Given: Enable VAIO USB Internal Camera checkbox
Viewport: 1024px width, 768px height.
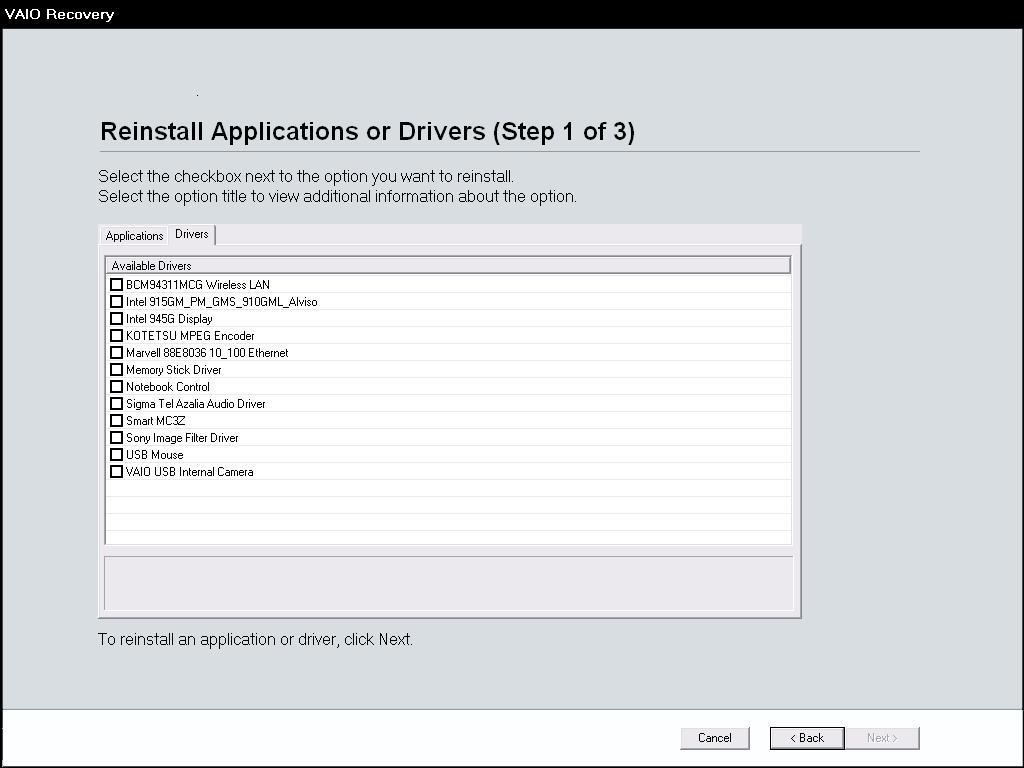Looking at the screenshot, I should tap(116, 472).
